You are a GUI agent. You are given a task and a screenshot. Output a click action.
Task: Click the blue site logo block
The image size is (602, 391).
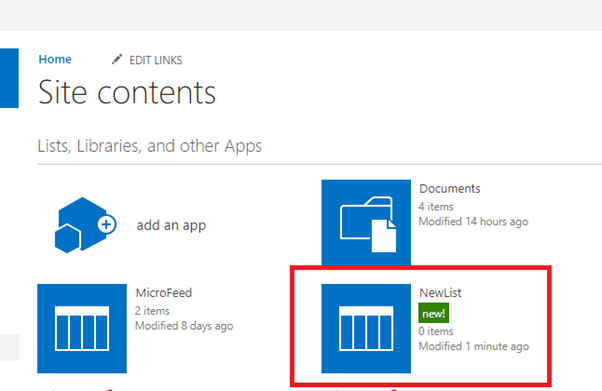[x=9, y=78]
